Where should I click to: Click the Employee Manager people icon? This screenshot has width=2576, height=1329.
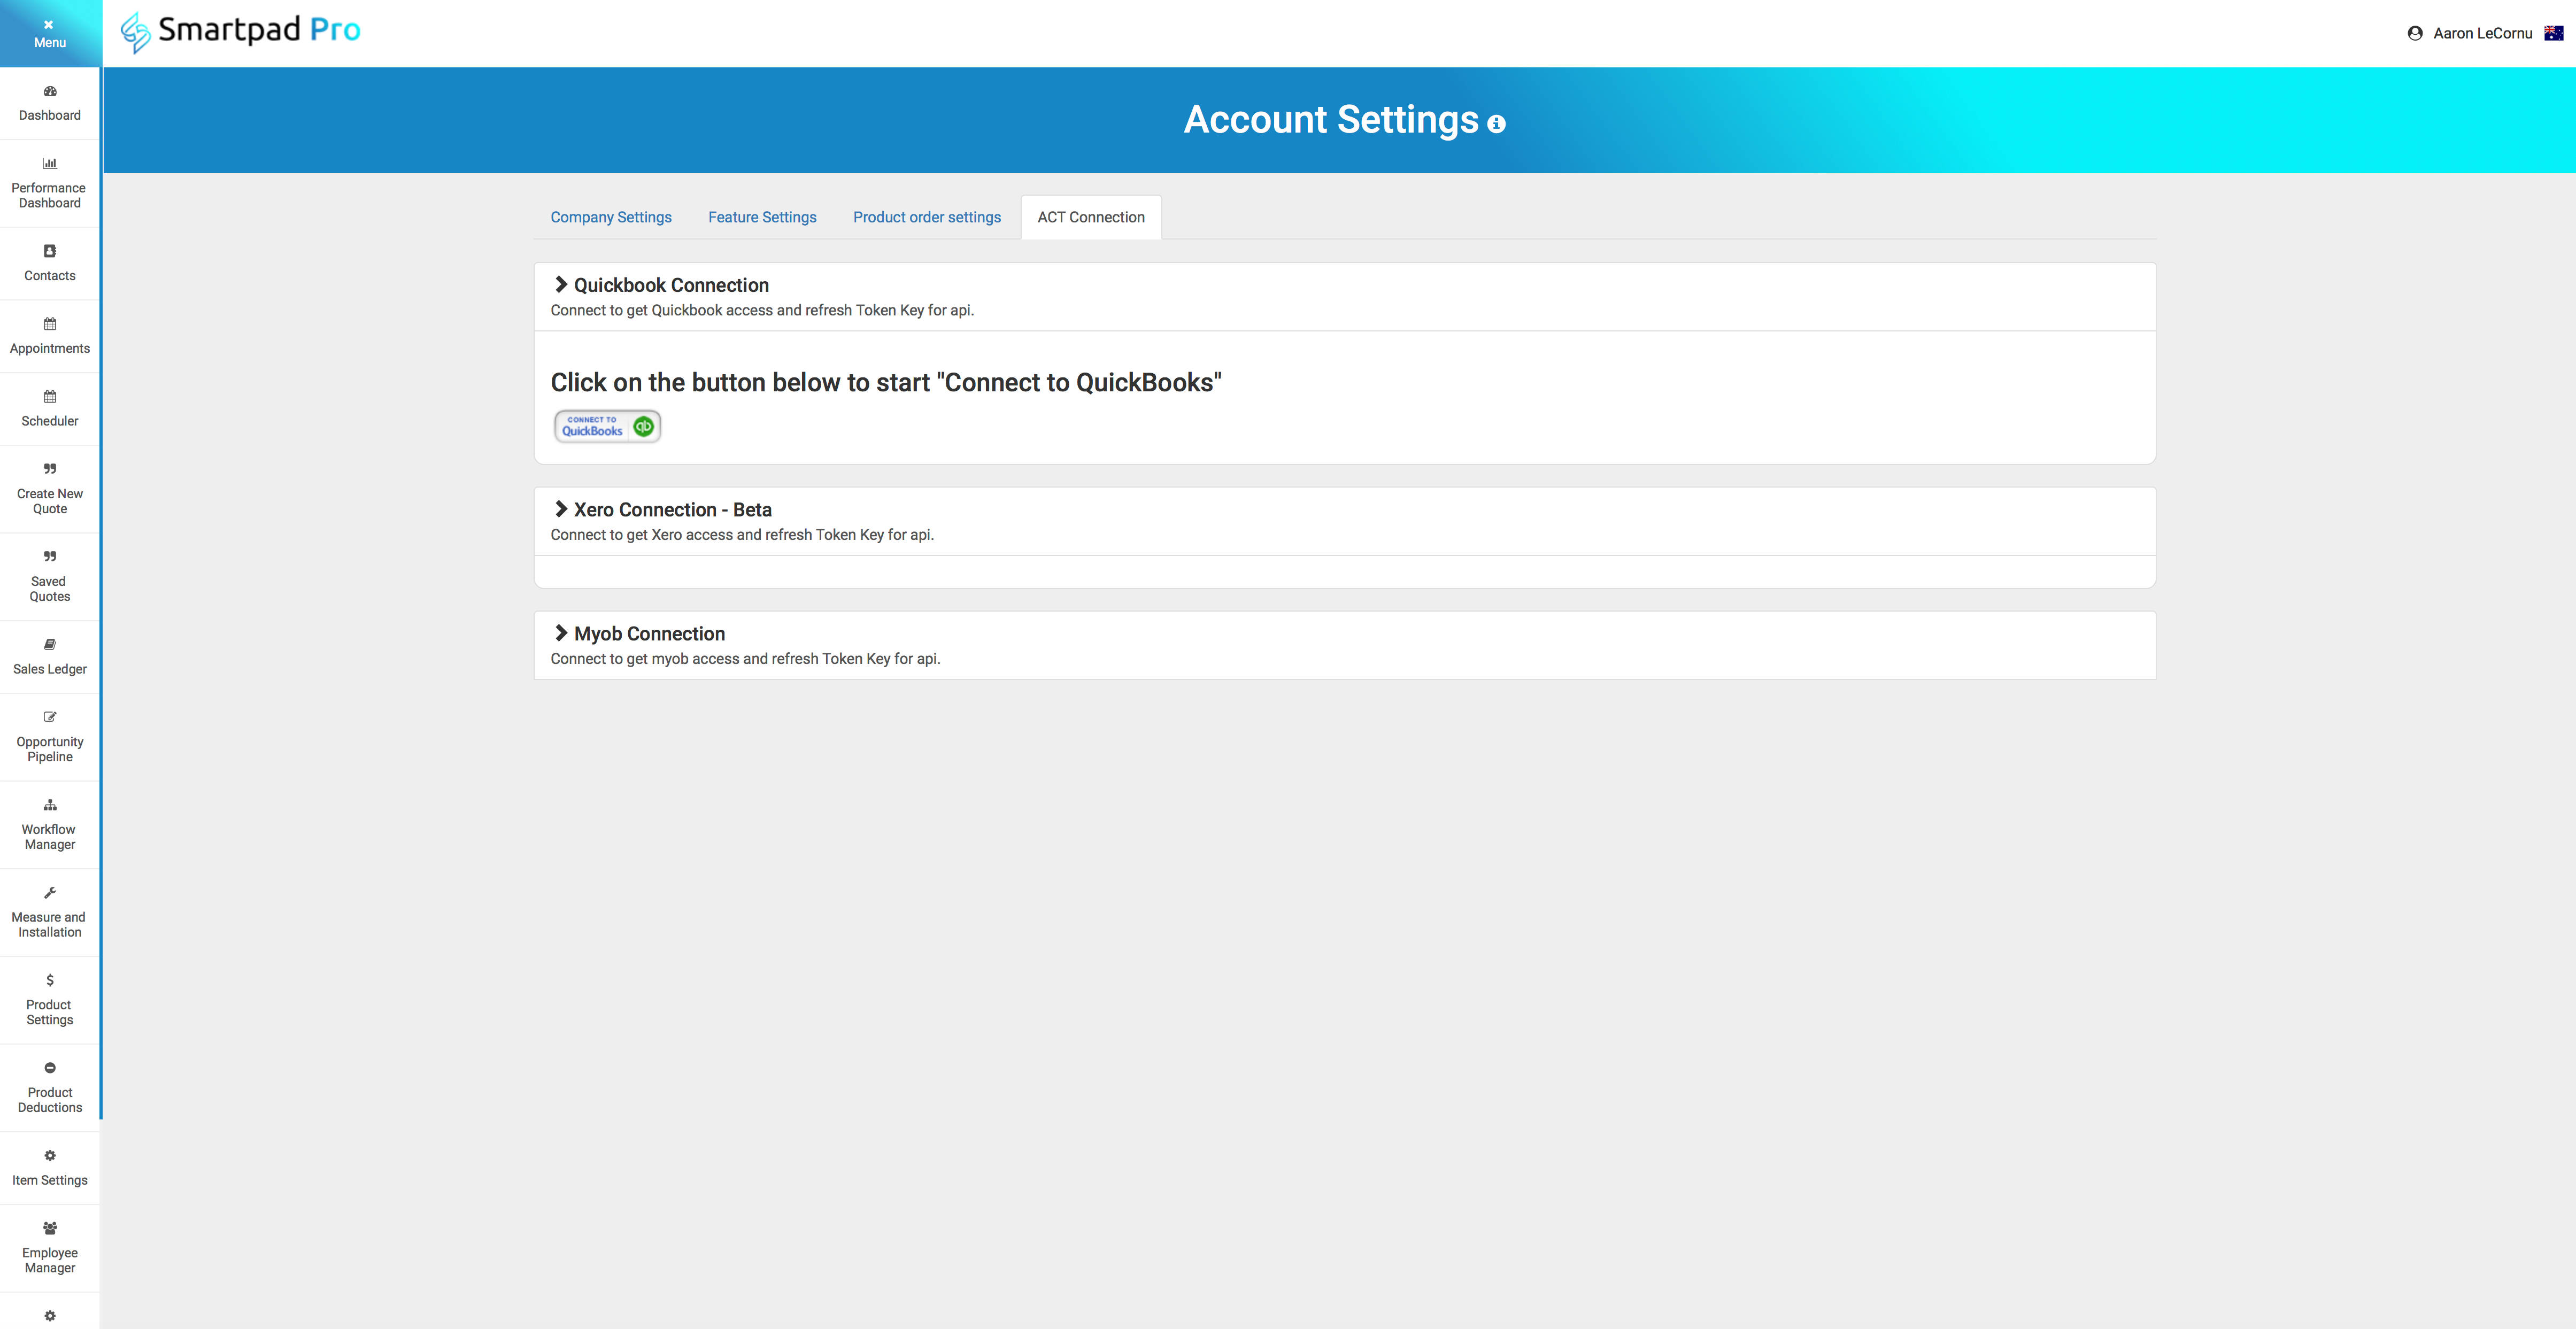tap(50, 1228)
